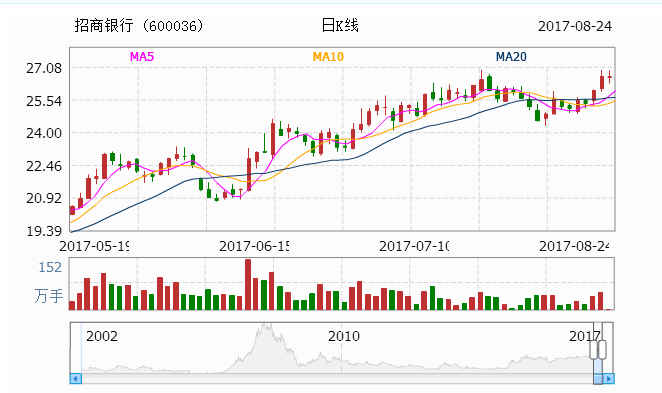Click the 22.46 price axis label

(44, 166)
